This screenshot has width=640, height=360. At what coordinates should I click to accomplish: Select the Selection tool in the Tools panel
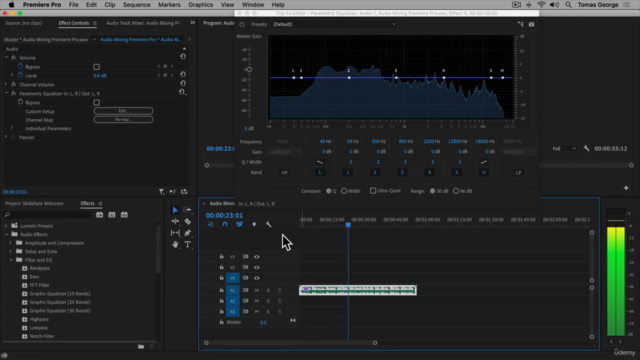(175, 210)
